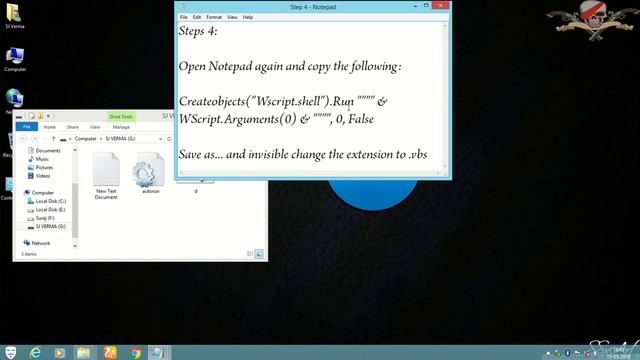Select Computer in the navigation pane
640x360 pixels.
click(39, 193)
